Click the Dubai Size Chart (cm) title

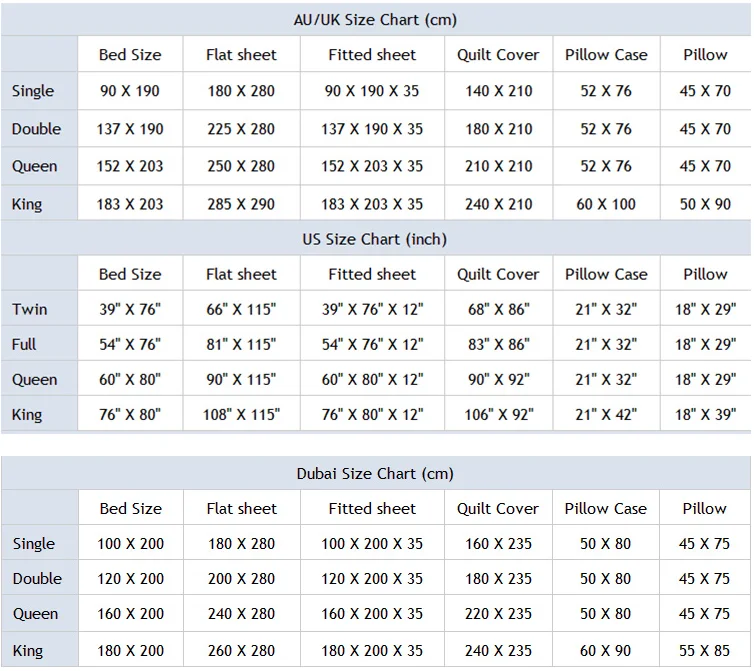[375, 473]
